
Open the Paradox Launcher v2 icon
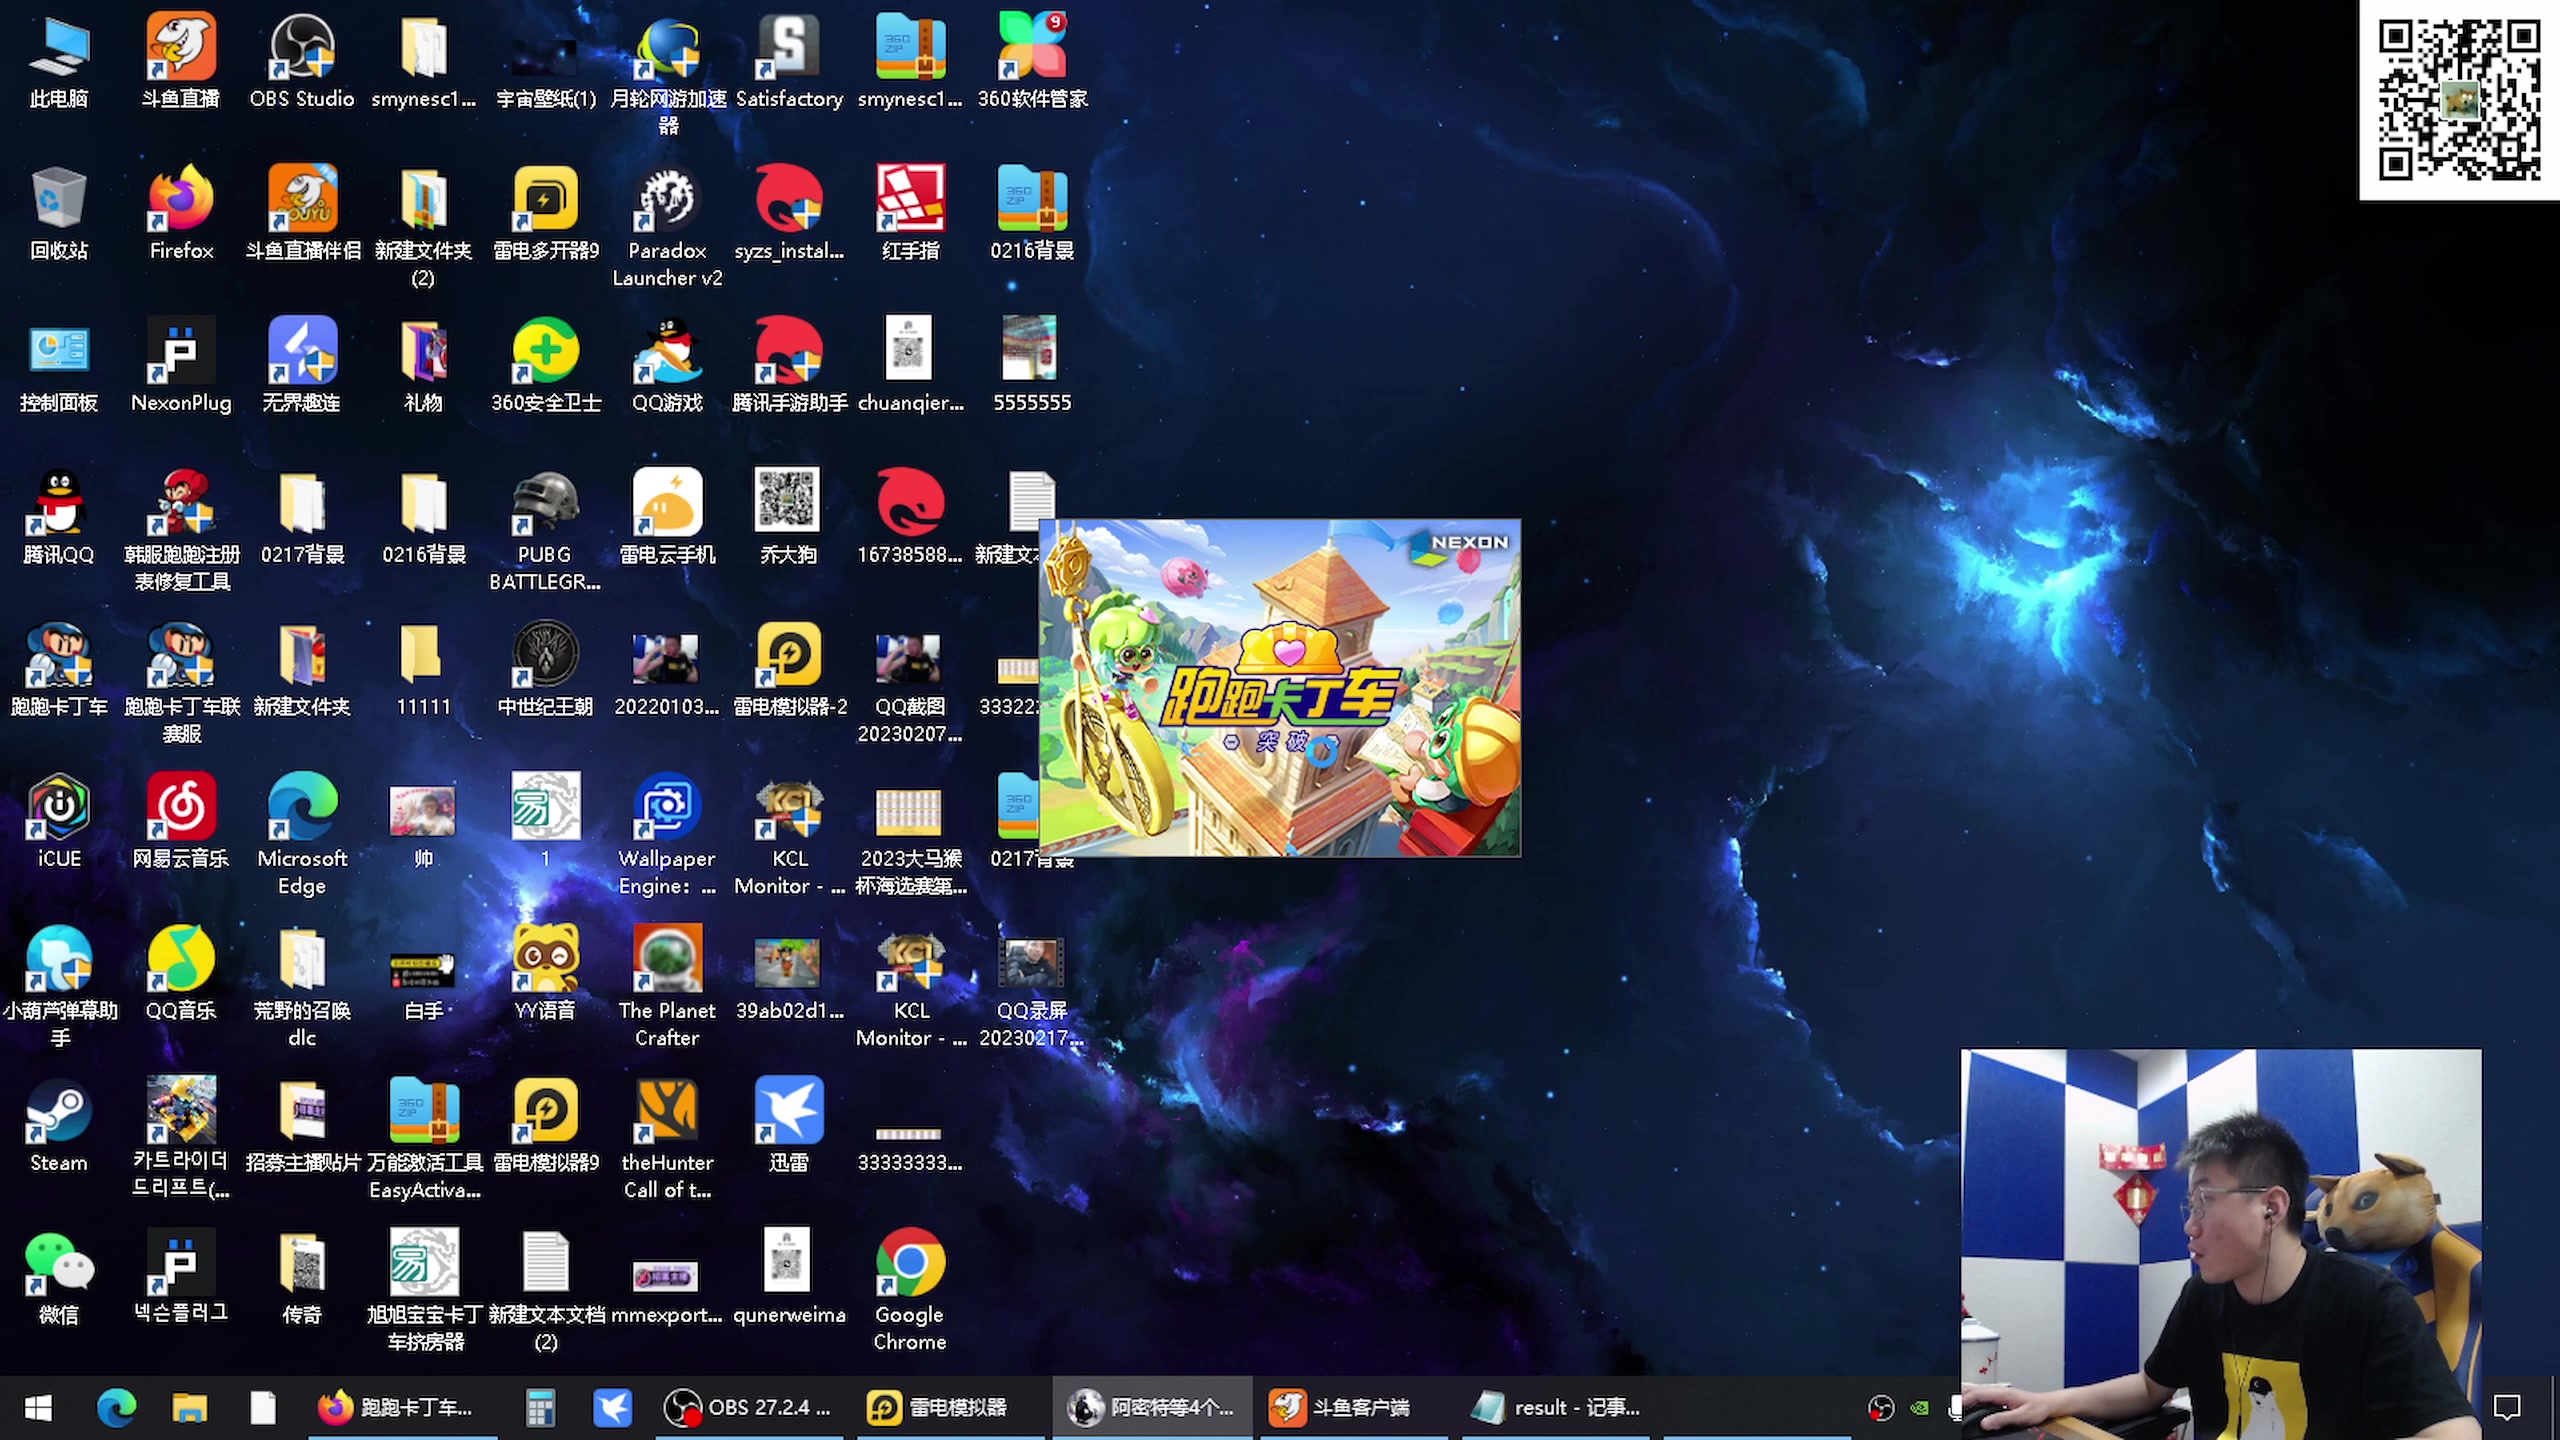[667, 199]
